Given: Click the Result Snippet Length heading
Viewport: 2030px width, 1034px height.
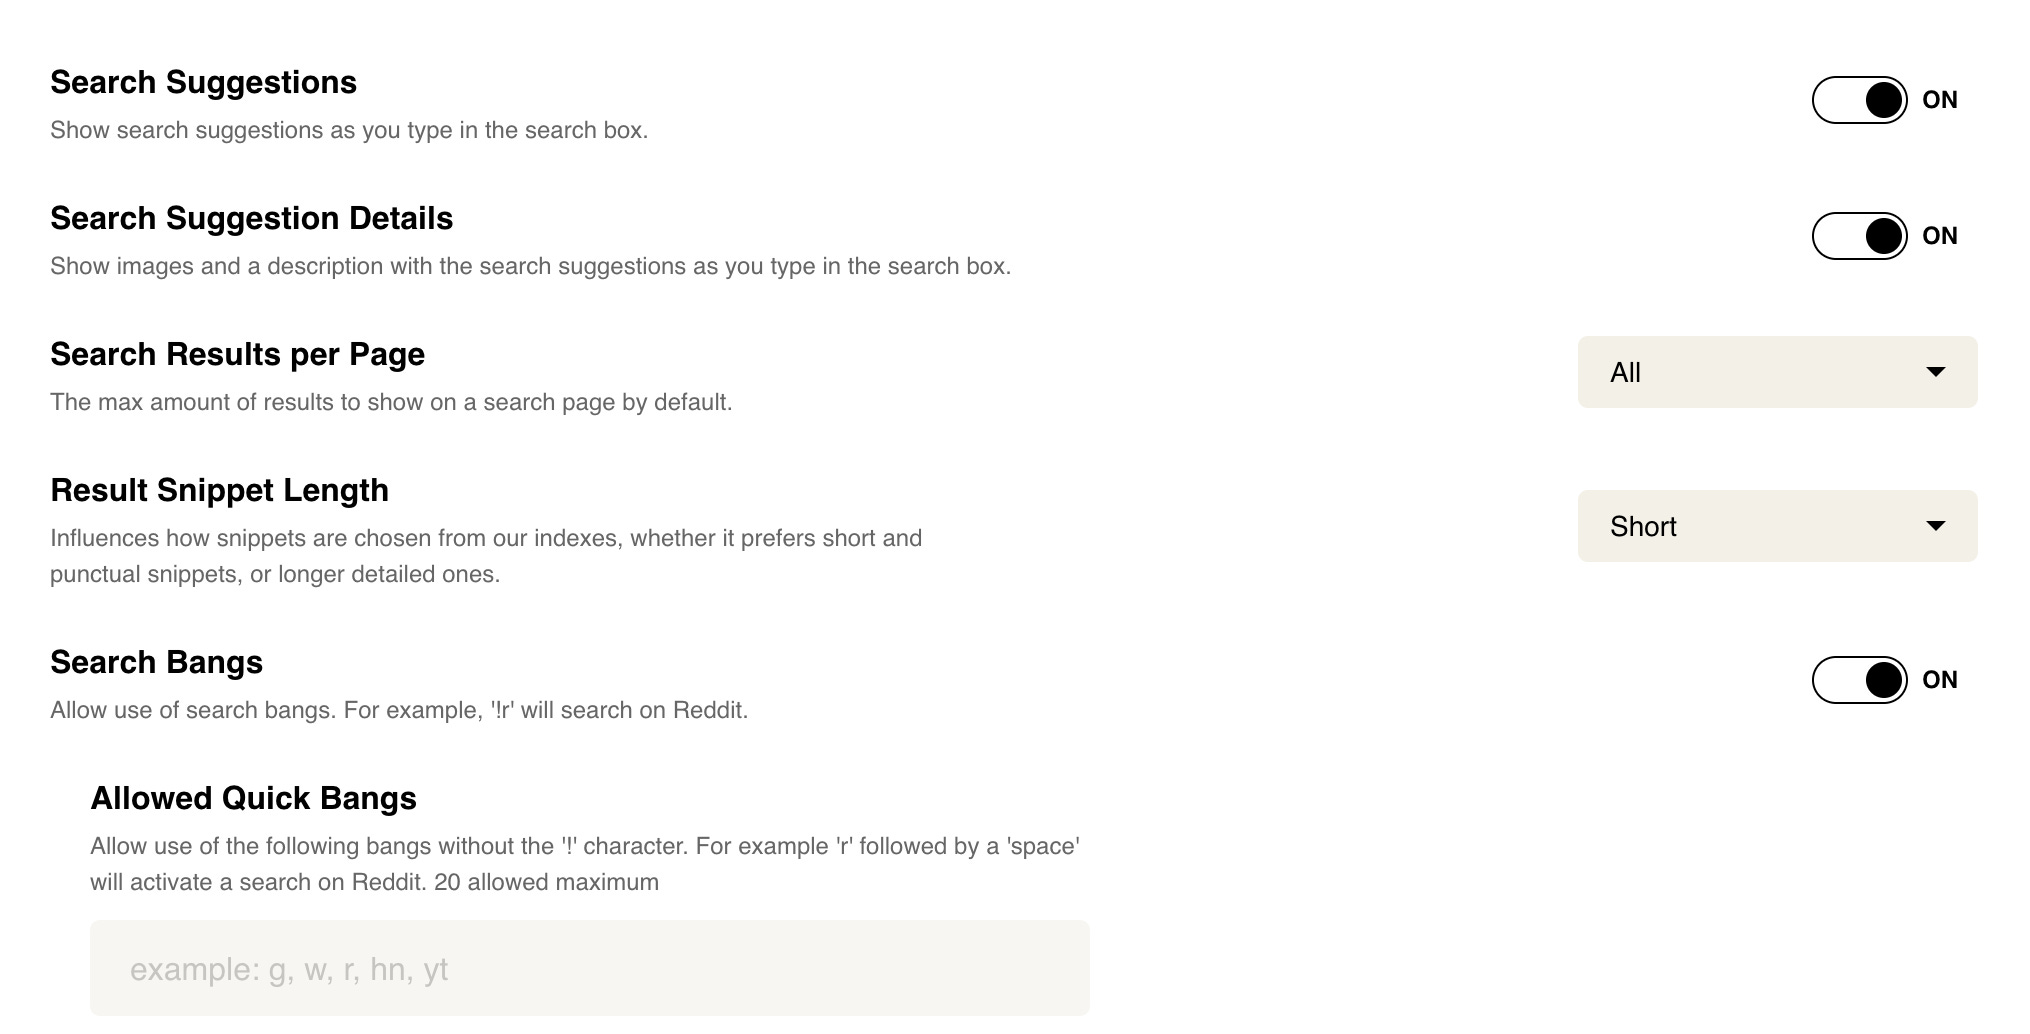Looking at the screenshot, I should [x=219, y=490].
